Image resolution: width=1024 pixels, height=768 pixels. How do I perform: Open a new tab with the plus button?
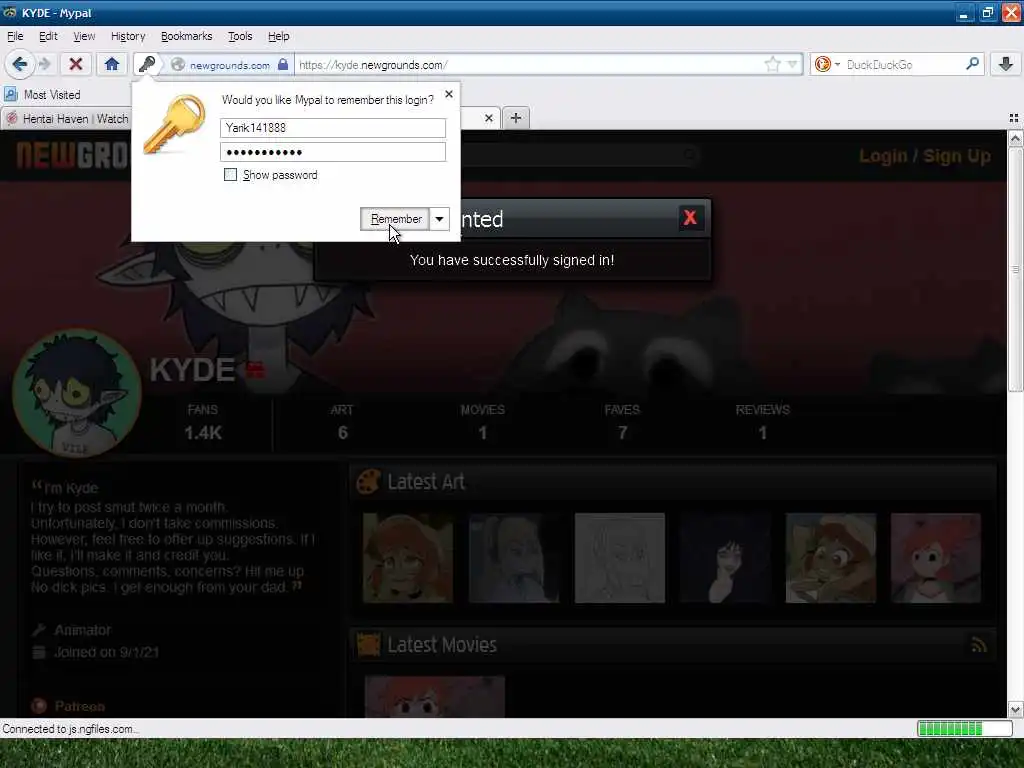pos(516,118)
